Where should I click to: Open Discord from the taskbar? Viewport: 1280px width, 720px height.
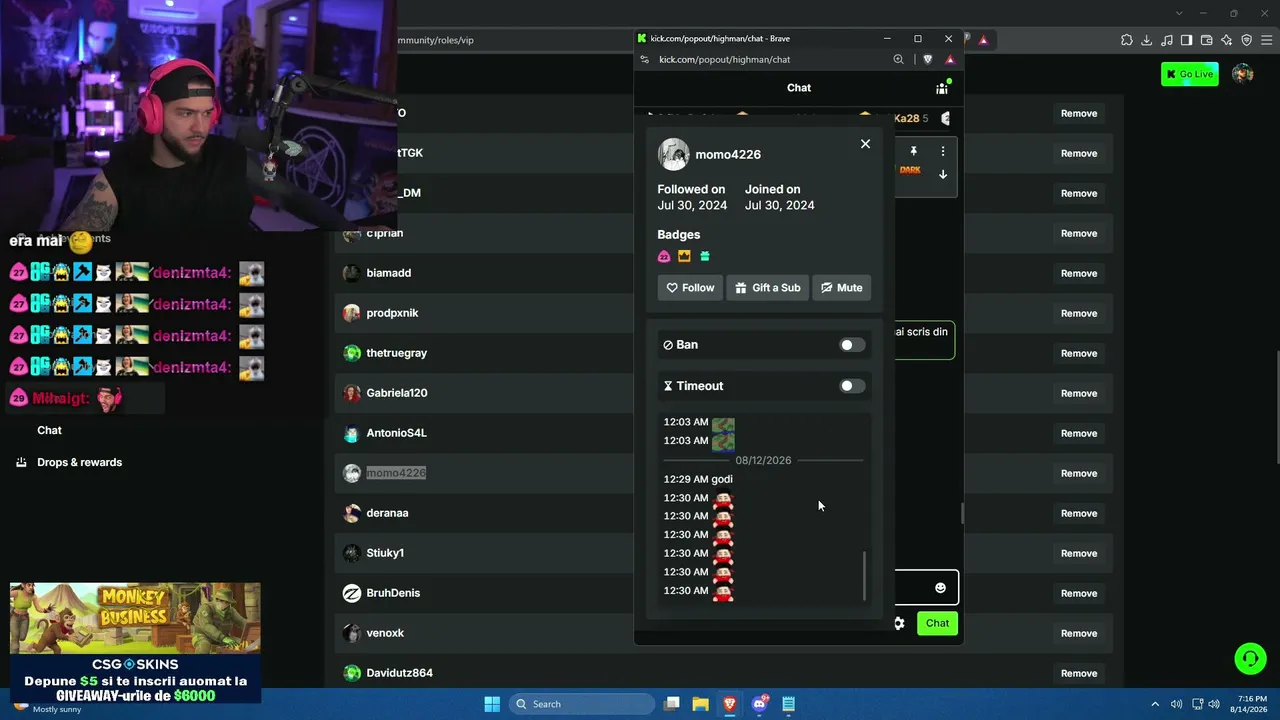click(759, 704)
